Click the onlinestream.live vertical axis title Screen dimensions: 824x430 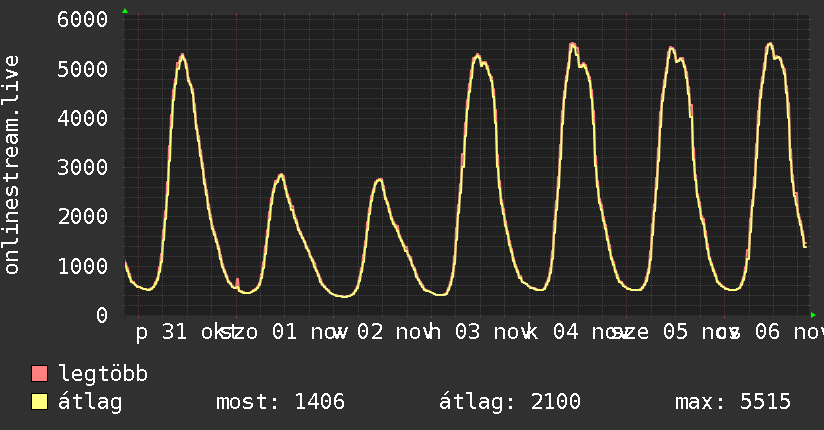pos(11,165)
